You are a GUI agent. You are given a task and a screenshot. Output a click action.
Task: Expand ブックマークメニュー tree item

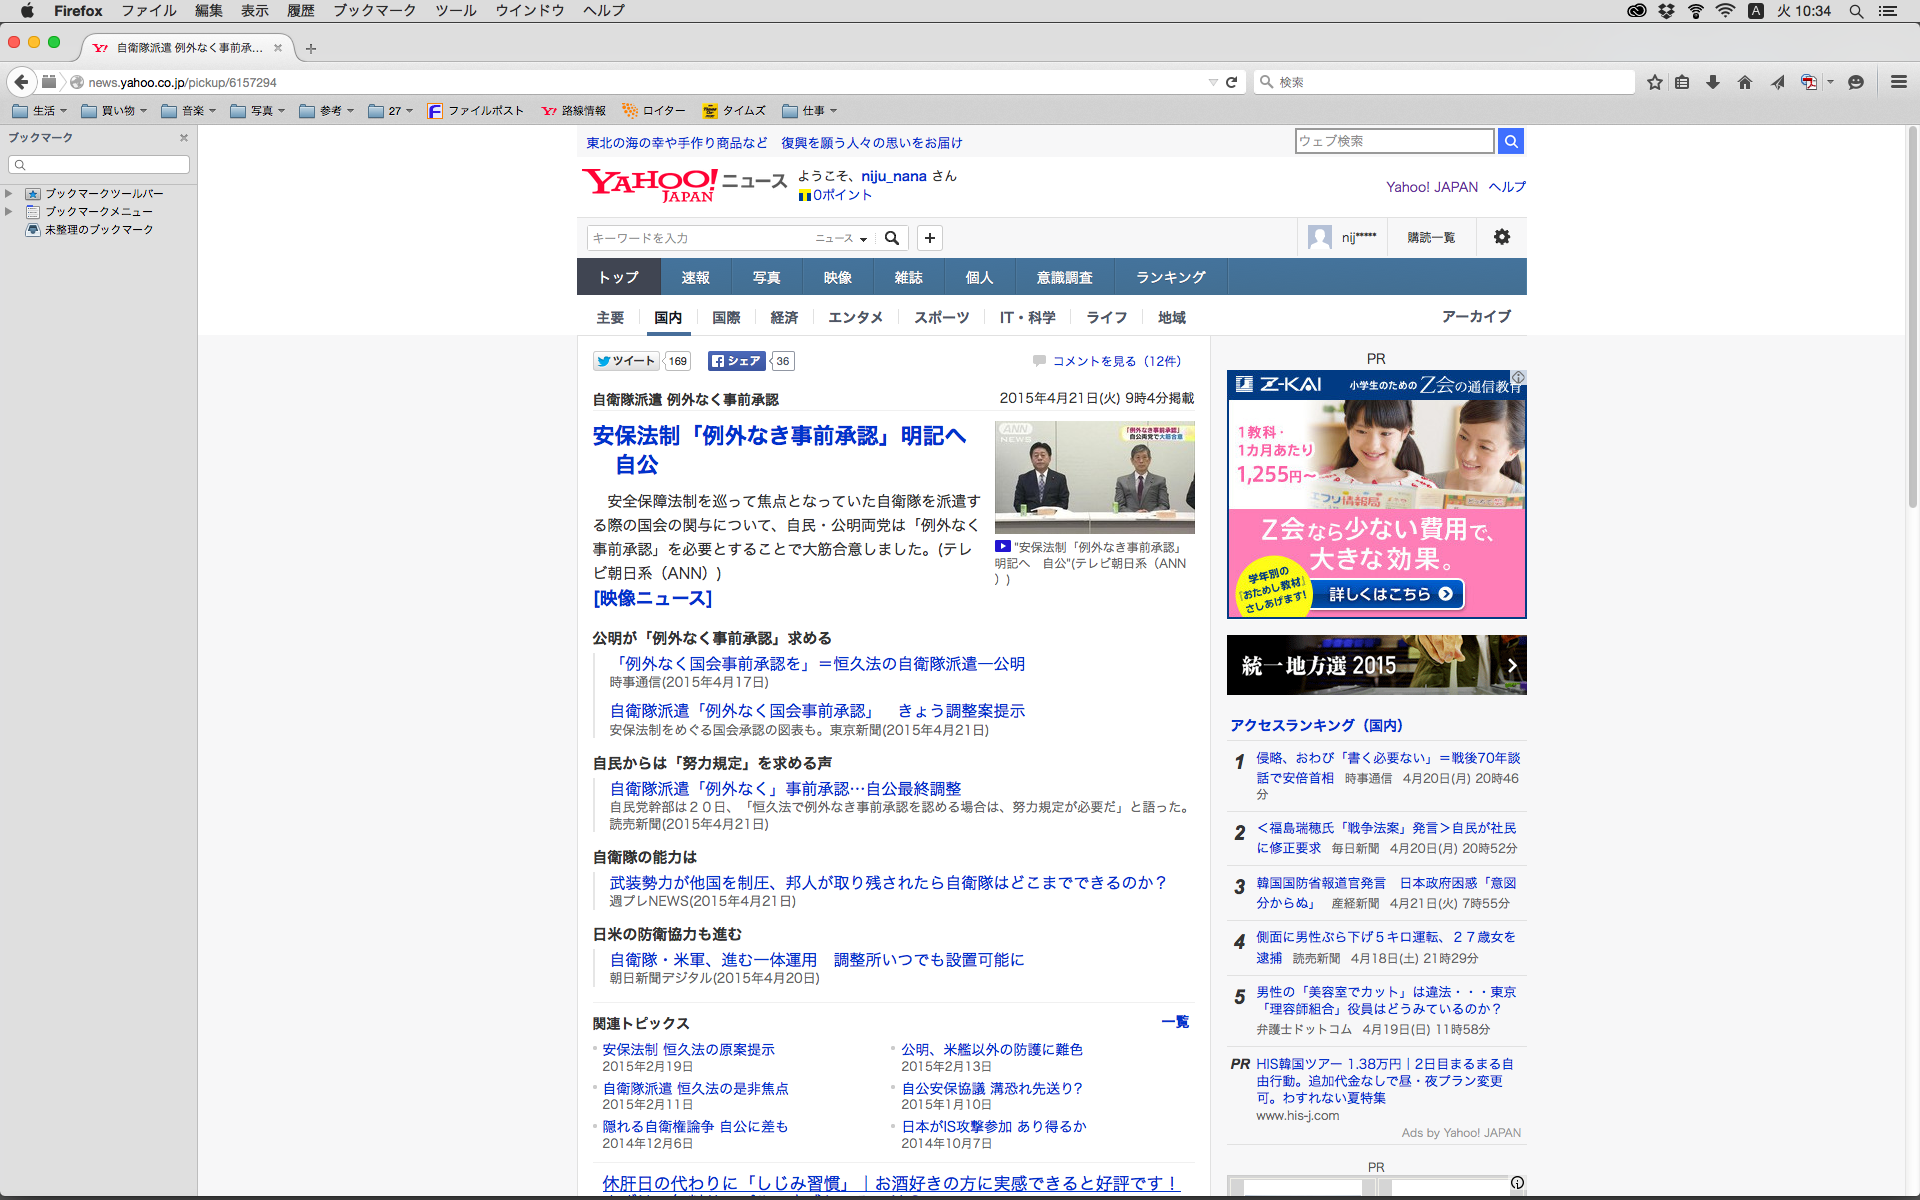point(9,212)
